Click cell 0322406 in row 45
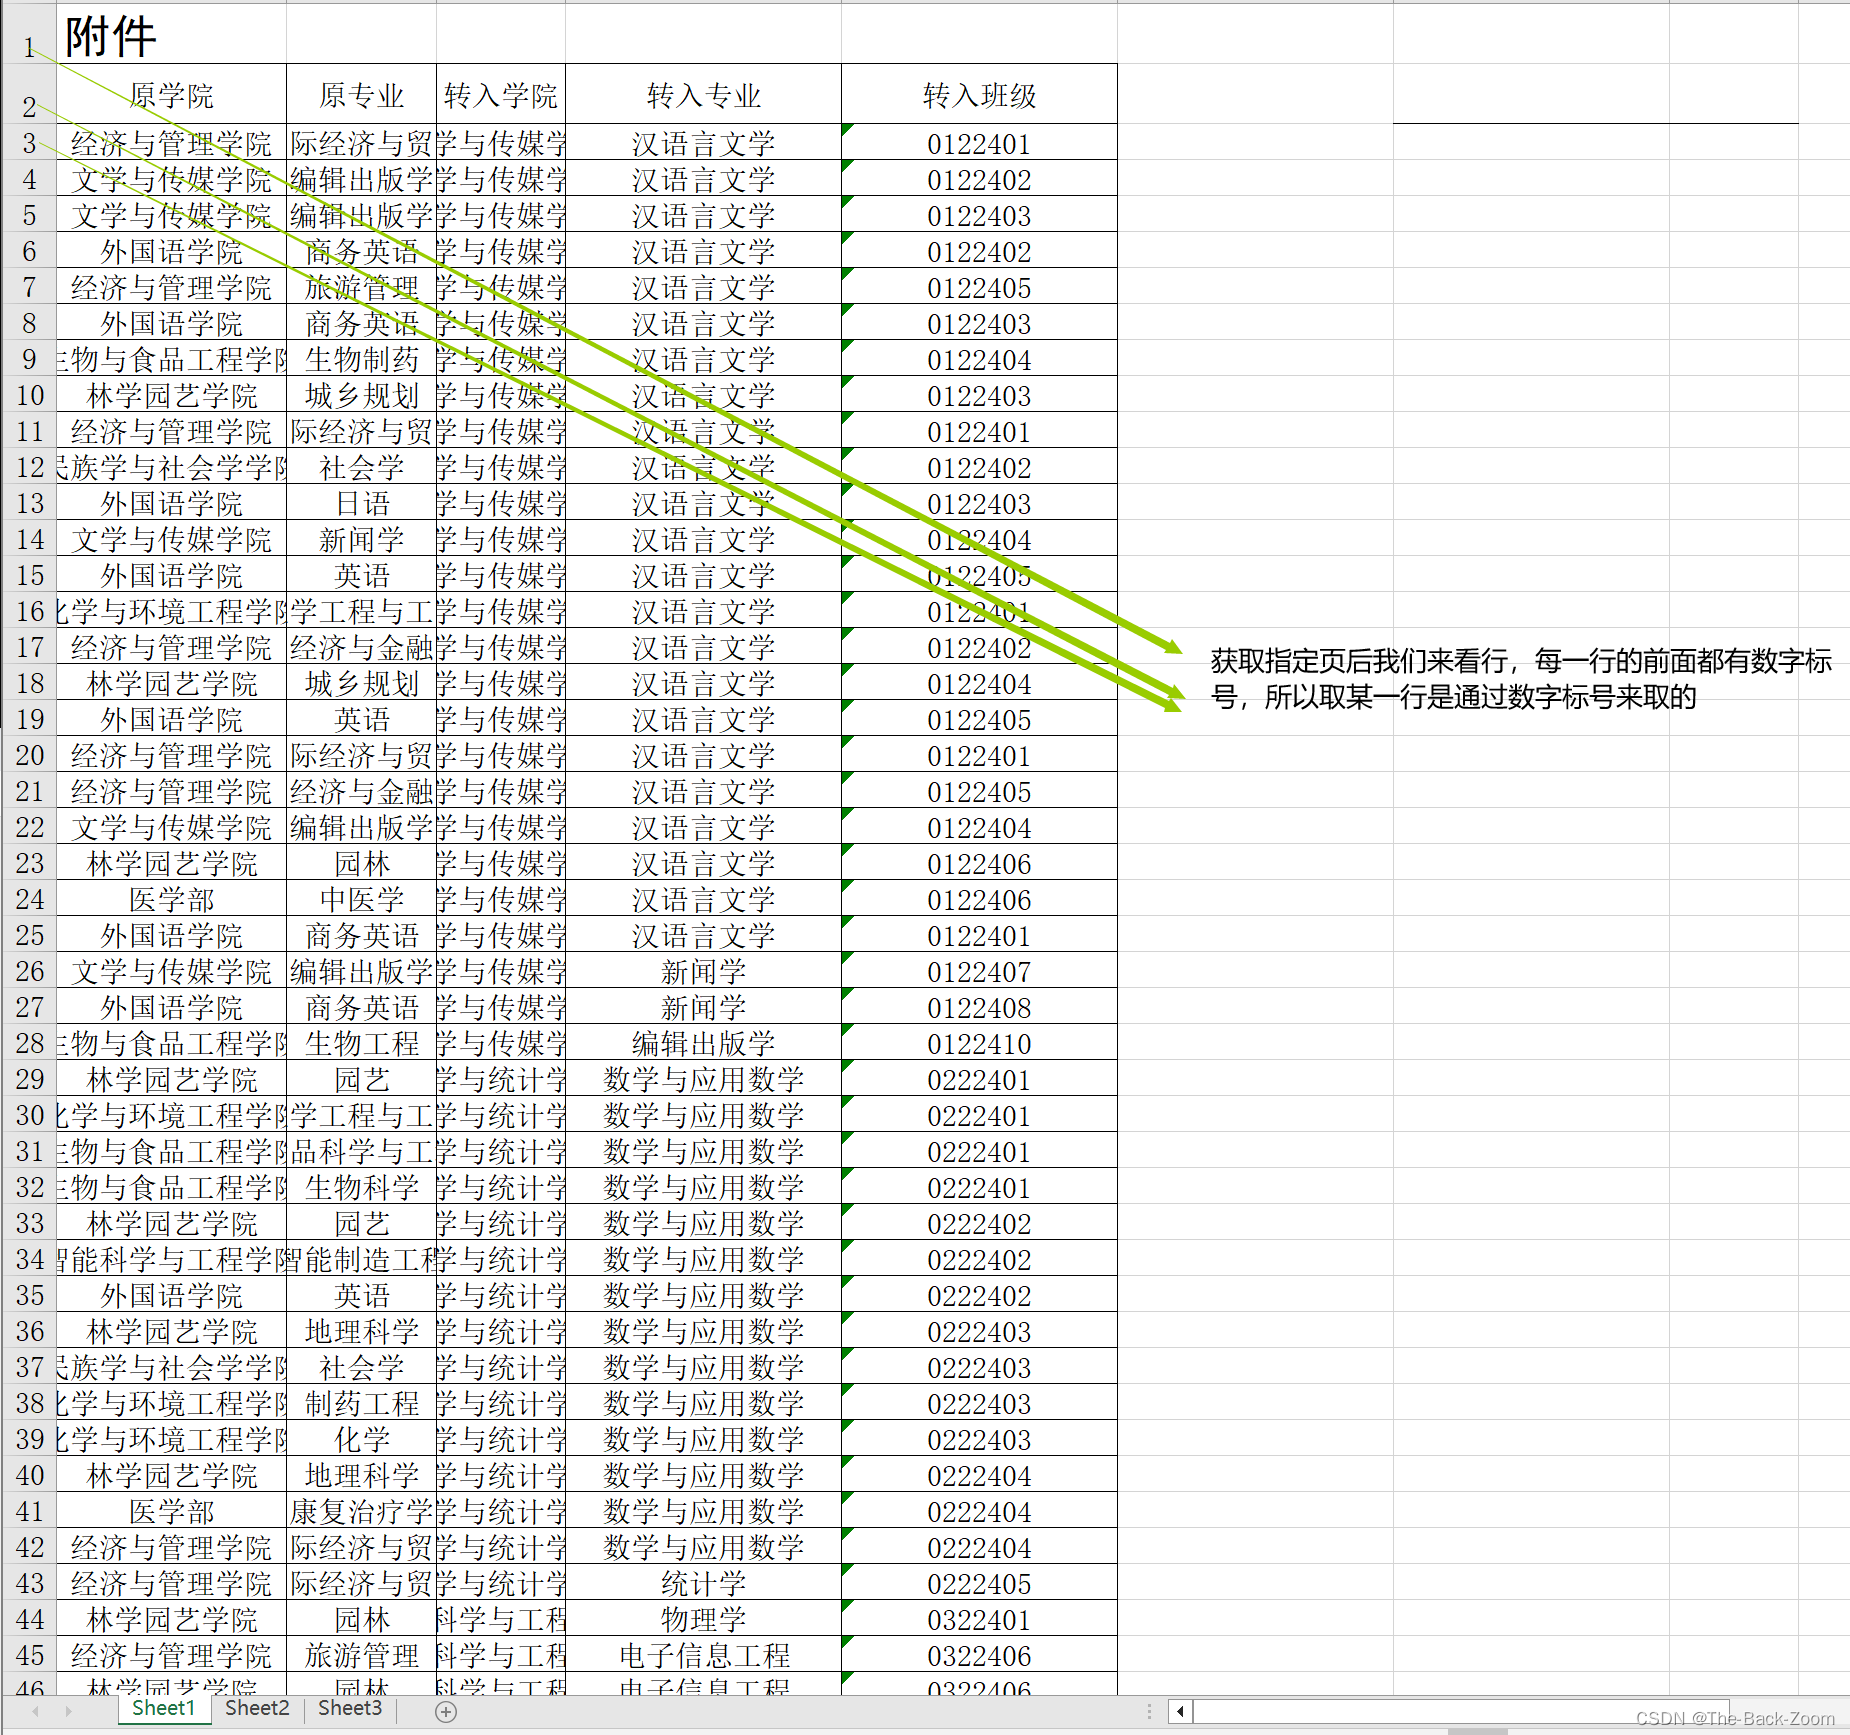This screenshot has width=1850, height=1735. pyautogui.click(x=979, y=1655)
